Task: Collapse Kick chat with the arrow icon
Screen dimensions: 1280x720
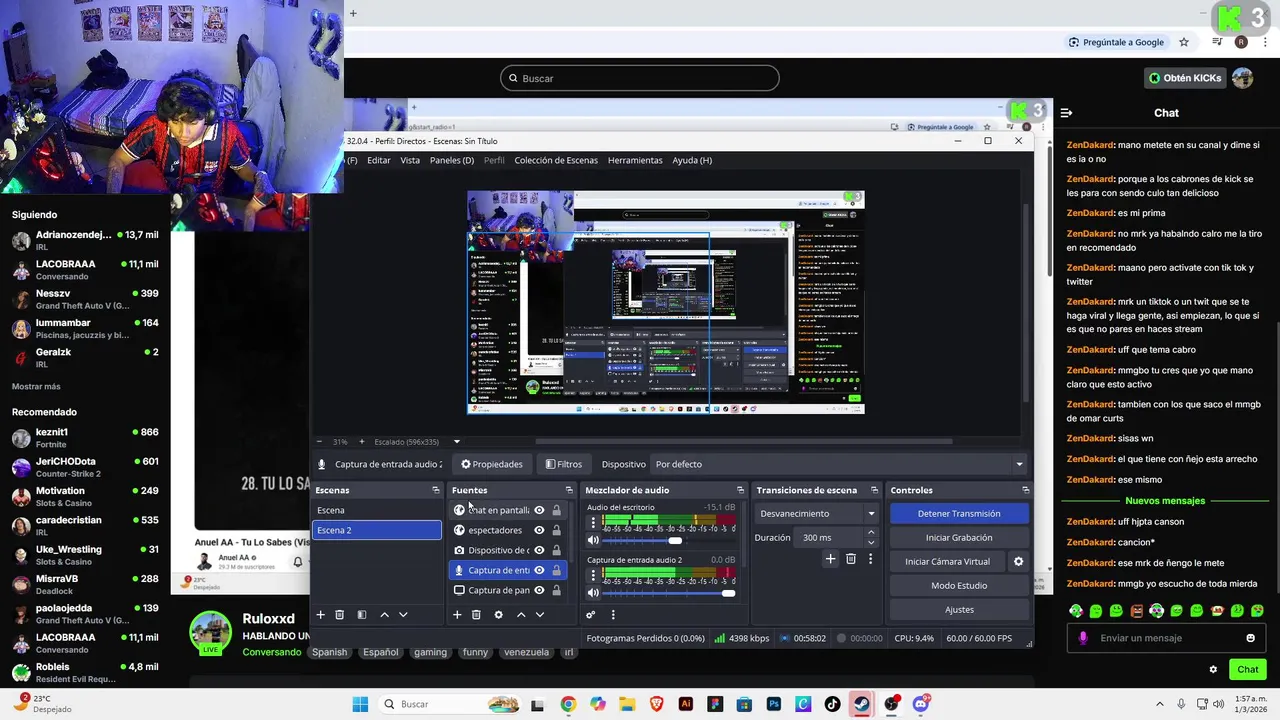Action: point(1066,113)
